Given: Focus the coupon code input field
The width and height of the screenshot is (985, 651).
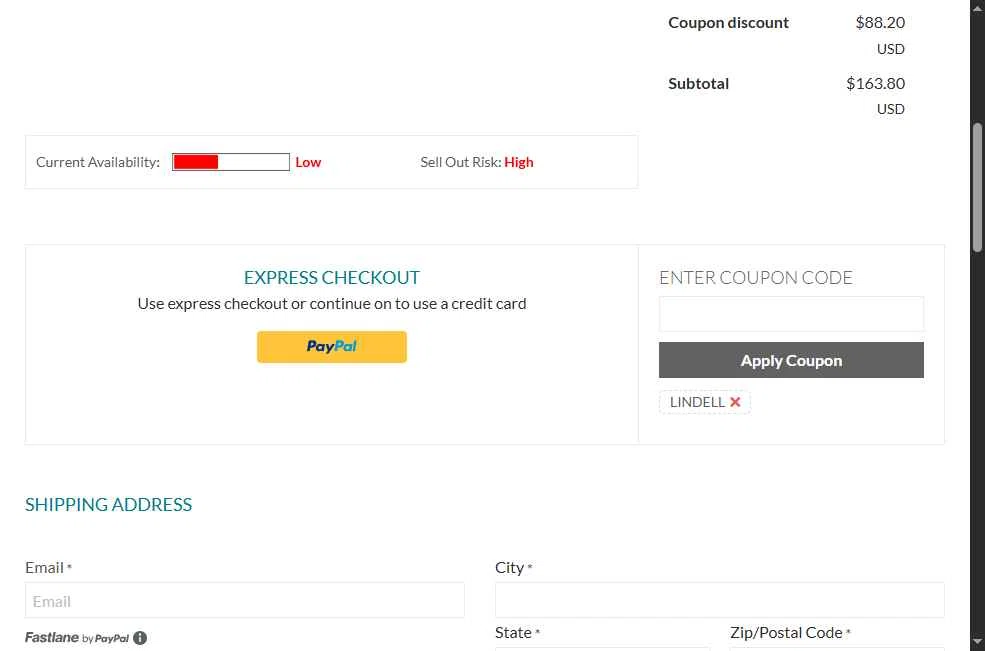Looking at the screenshot, I should tap(791, 314).
